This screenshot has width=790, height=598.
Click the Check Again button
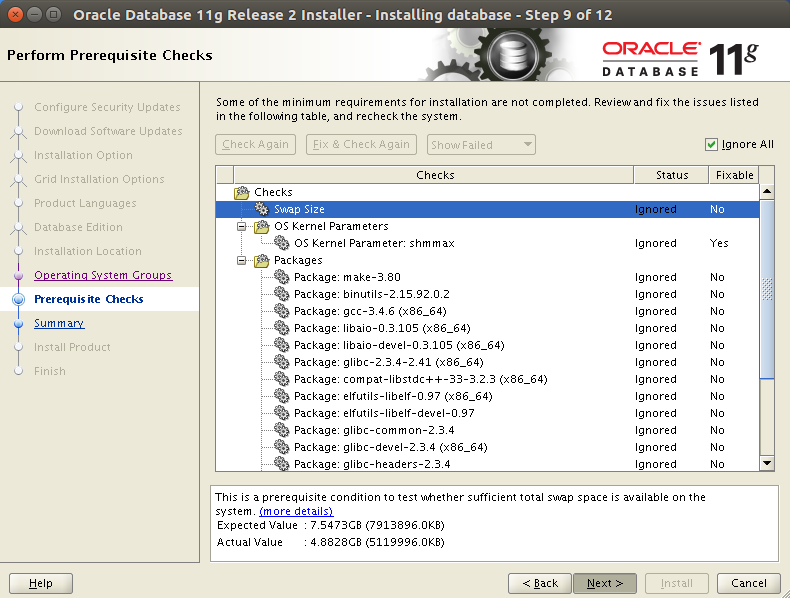[x=255, y=145]
